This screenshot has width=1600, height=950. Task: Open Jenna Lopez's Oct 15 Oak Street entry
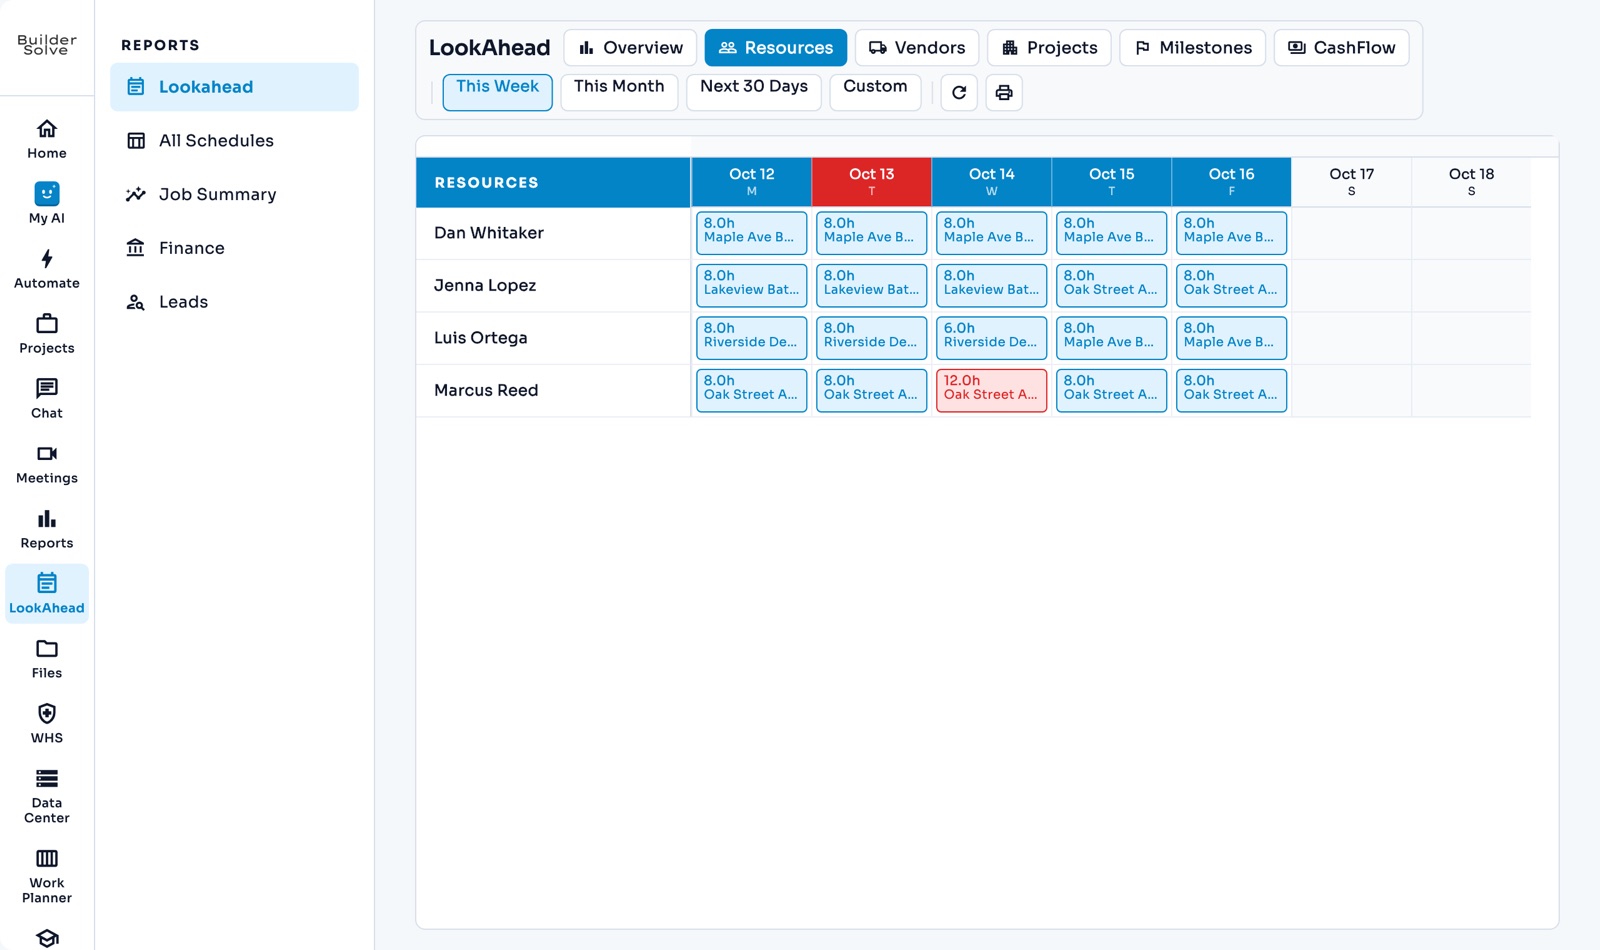(1112, 285)
